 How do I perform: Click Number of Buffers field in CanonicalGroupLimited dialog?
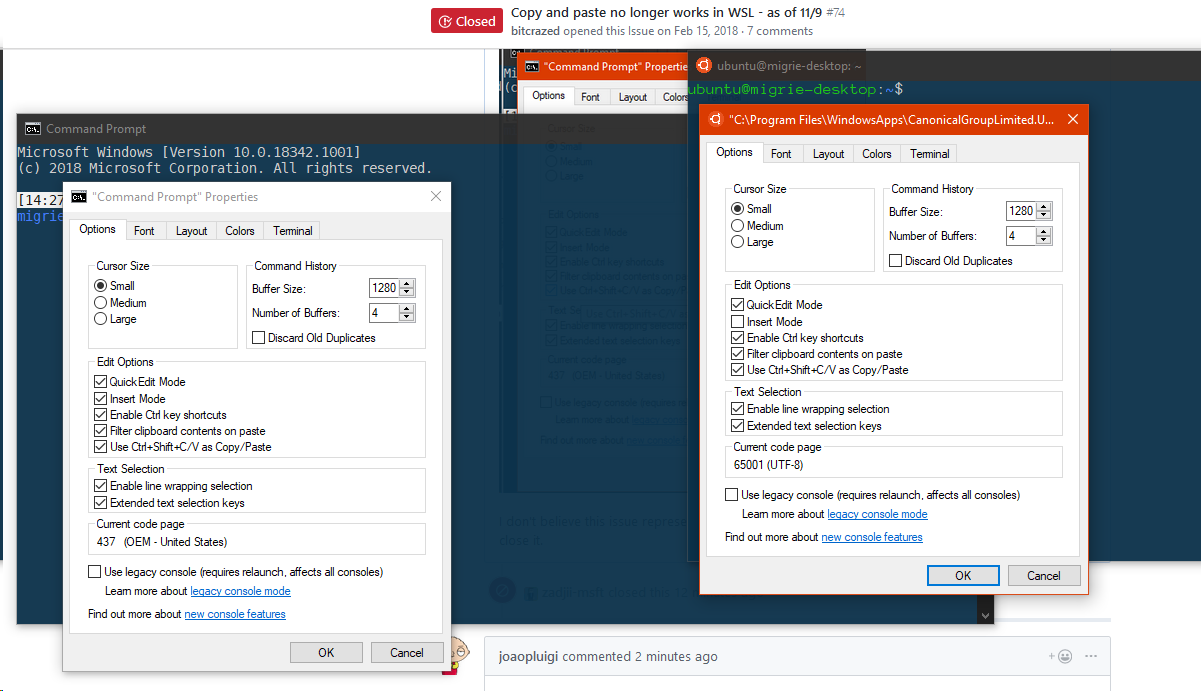point(1021,236)
